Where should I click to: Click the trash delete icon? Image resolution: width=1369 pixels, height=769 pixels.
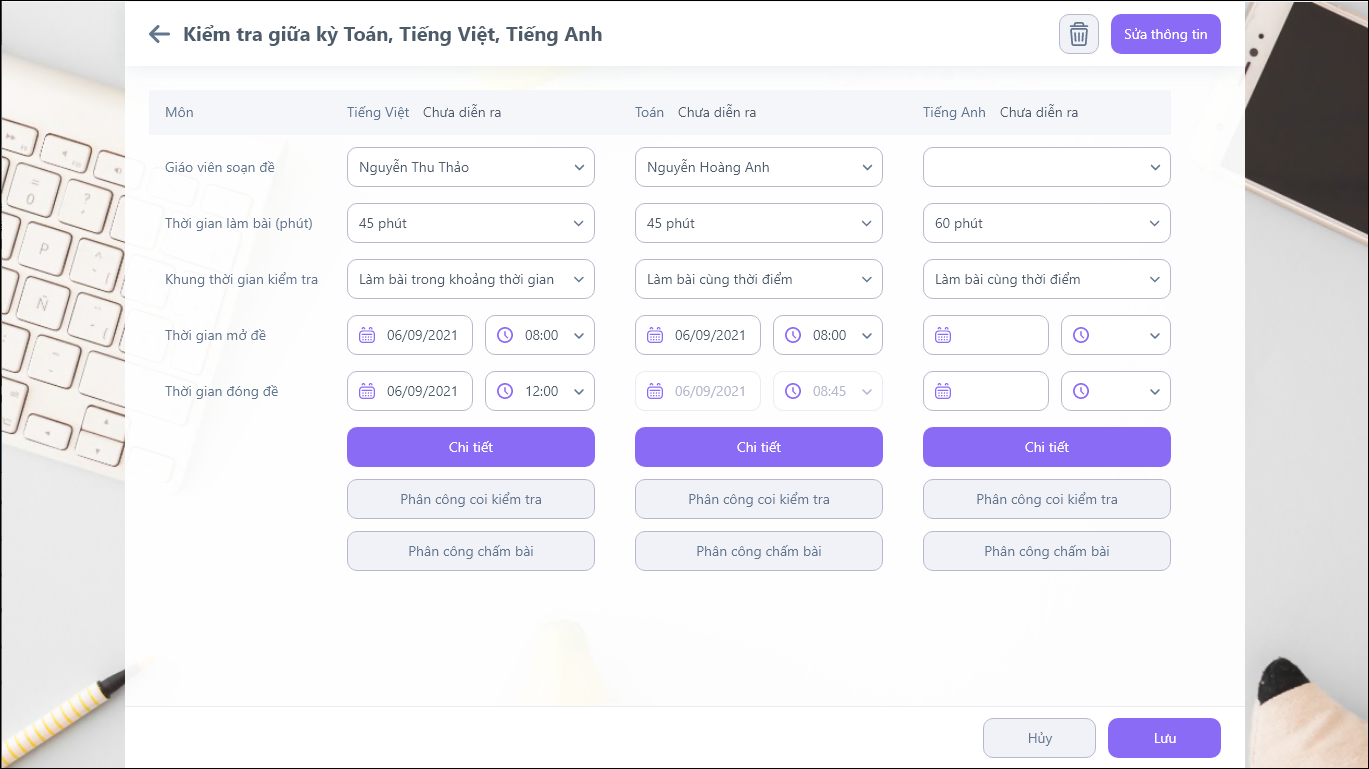click(1078, 34)
